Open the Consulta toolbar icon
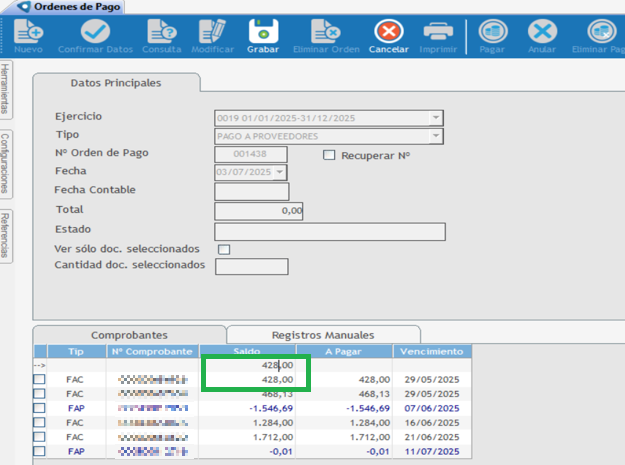This screenshot has width=625, height=465. 162,34
